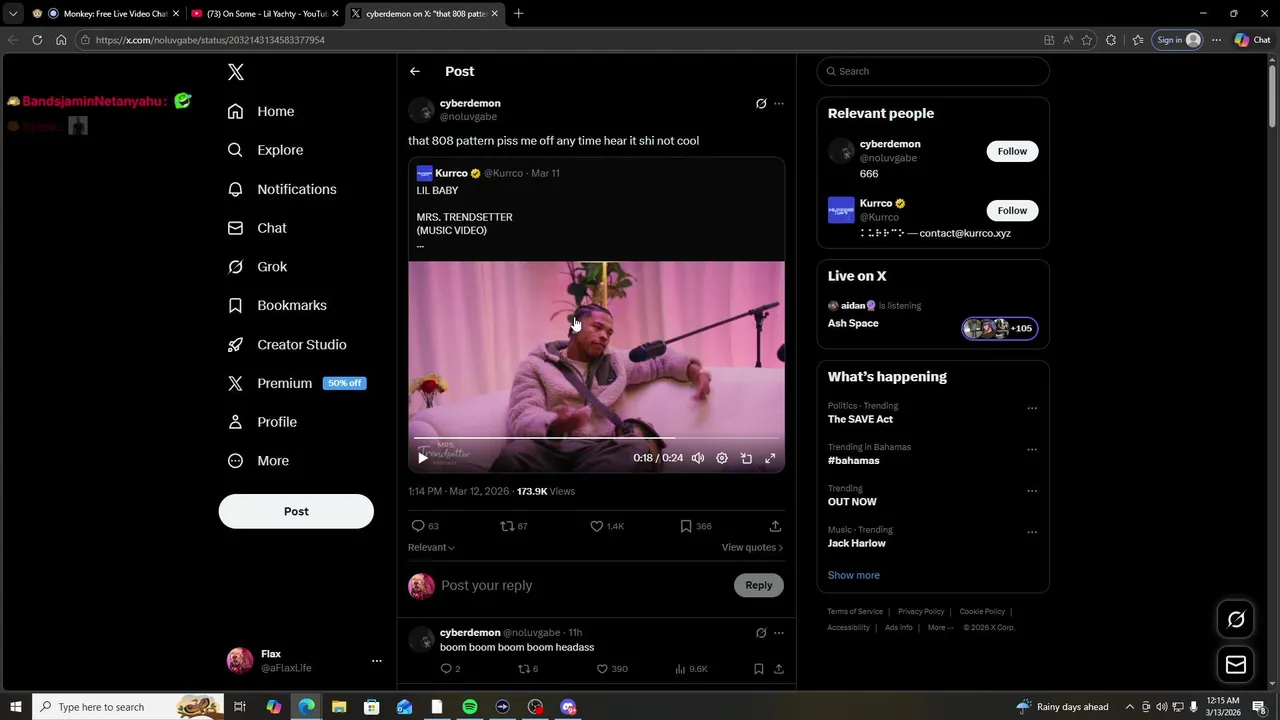Open the video settings gear
Viewport: 1280px width, 720px height.
(722, 458)
